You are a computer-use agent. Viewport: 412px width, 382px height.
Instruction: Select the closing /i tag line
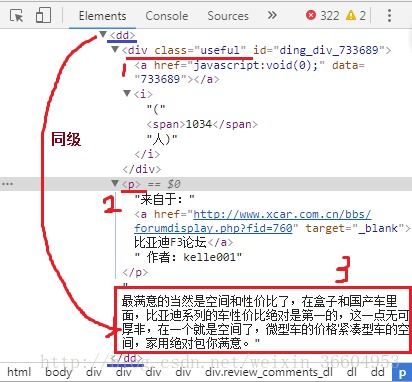tap(147, 154)
